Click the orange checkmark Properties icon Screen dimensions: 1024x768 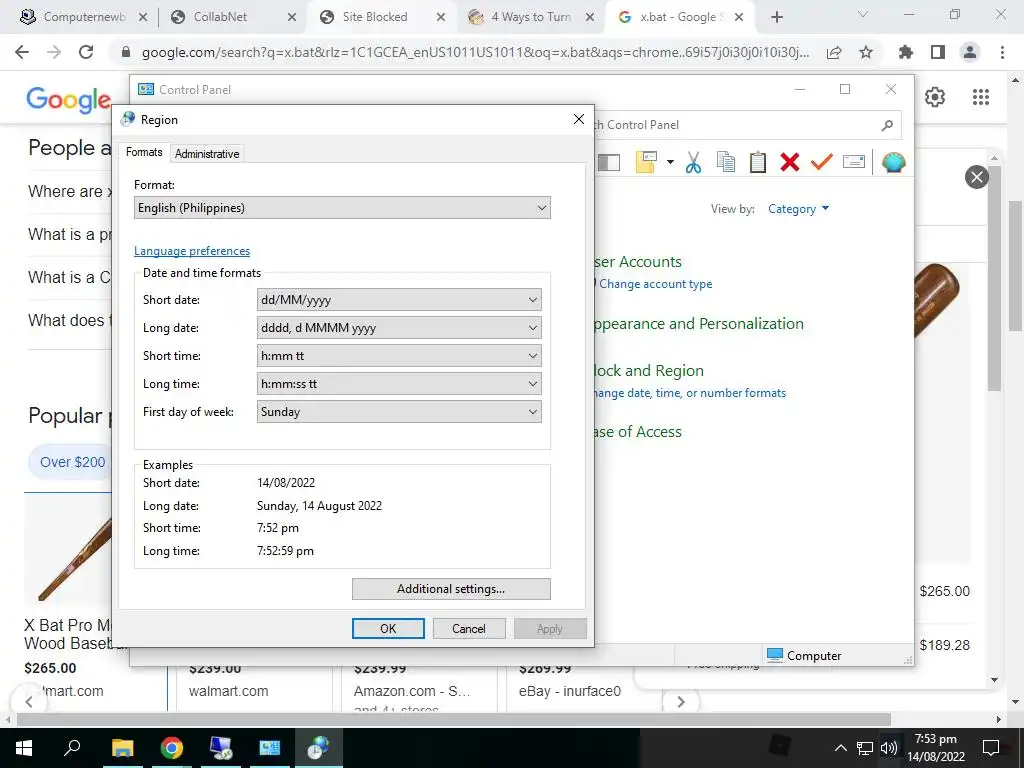pos(822,162)
